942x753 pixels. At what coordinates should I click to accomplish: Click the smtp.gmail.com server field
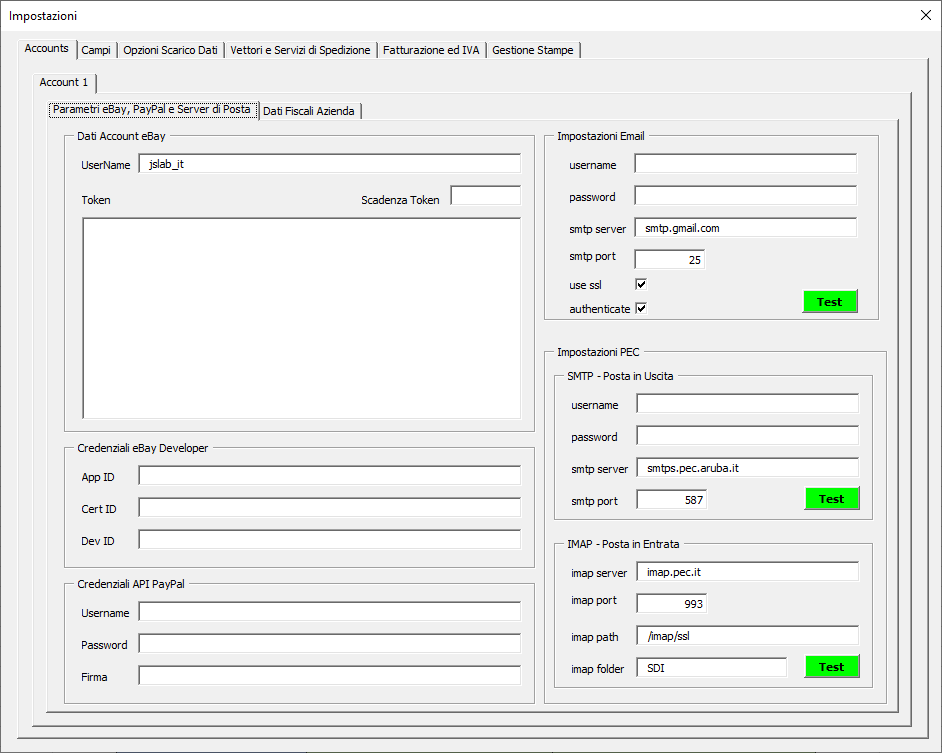tap(746, 228)
